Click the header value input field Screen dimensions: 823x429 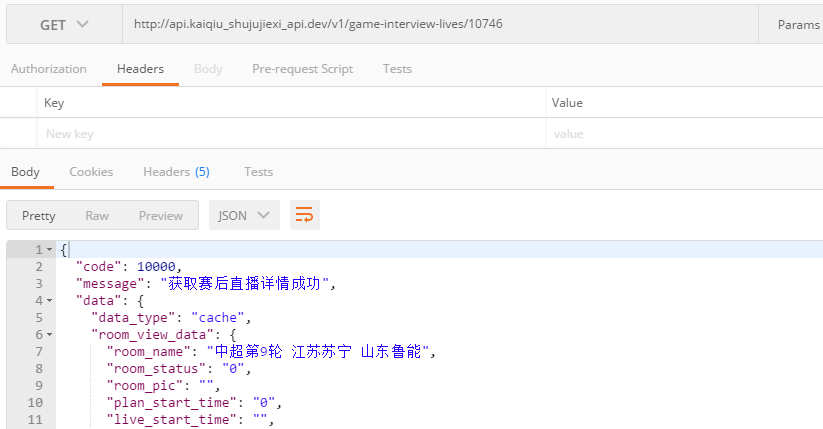680,134
